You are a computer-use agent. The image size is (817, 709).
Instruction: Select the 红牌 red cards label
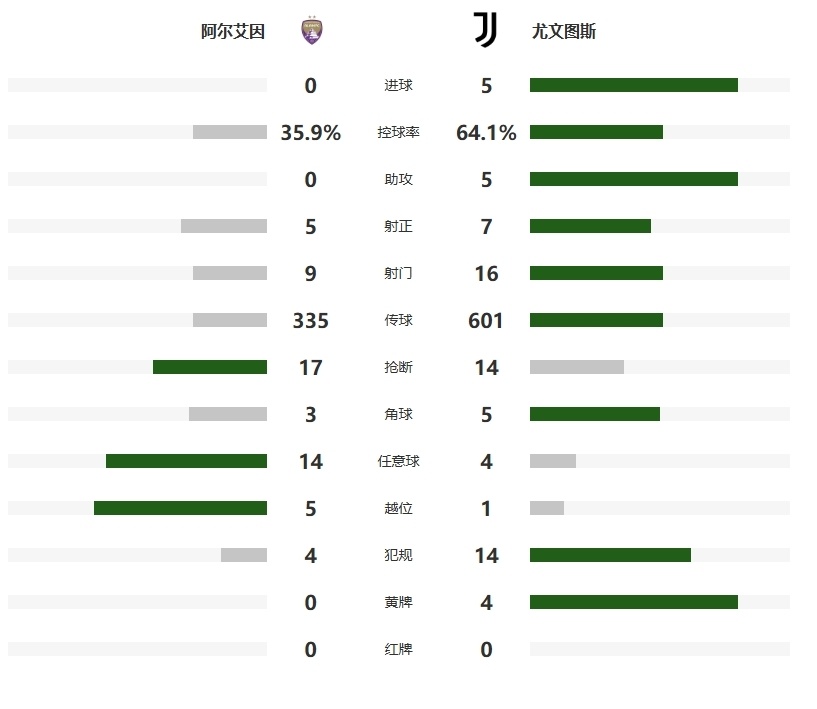[x=399, y=649]
